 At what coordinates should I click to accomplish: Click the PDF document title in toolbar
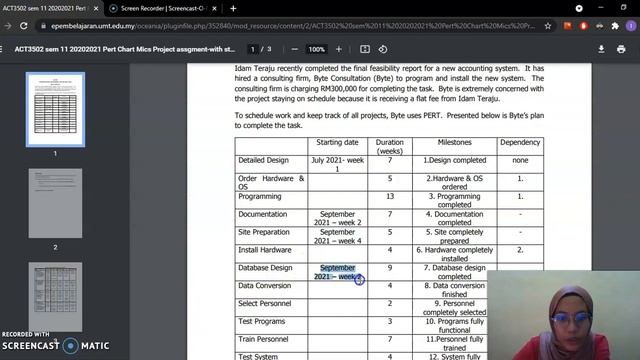click(x=124, y=49)
